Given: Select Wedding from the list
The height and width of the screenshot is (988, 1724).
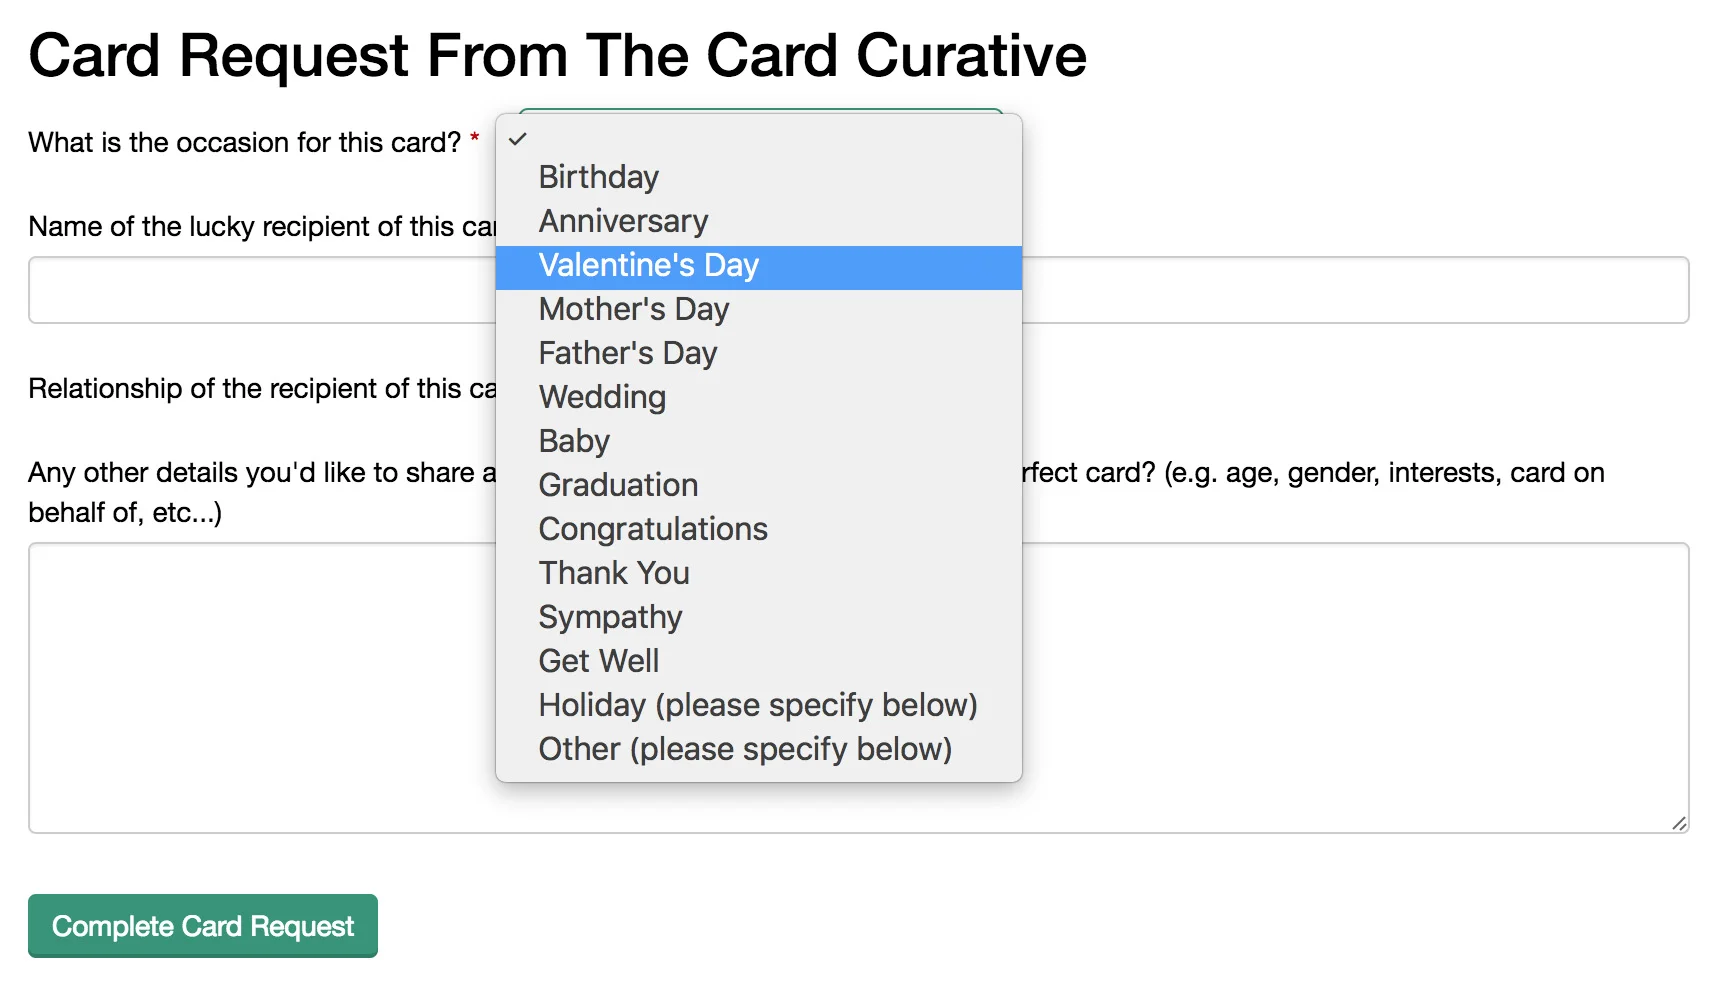Looking at the screenshot, I should point(602,397).
